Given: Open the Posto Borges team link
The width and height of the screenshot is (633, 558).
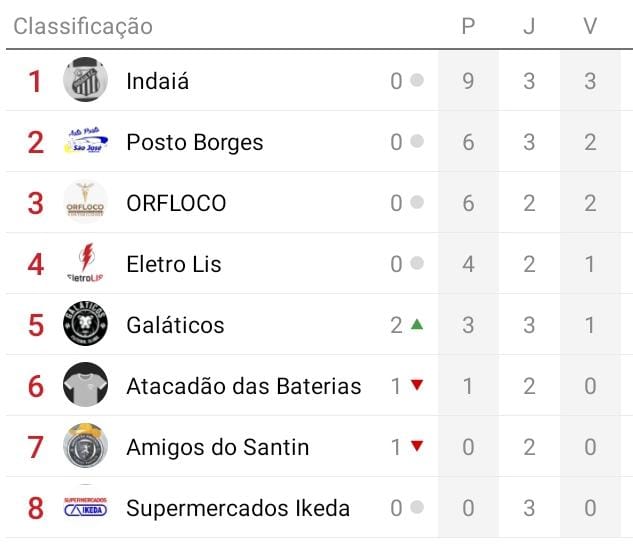Looking at the screenshot, I should point(194,143).
